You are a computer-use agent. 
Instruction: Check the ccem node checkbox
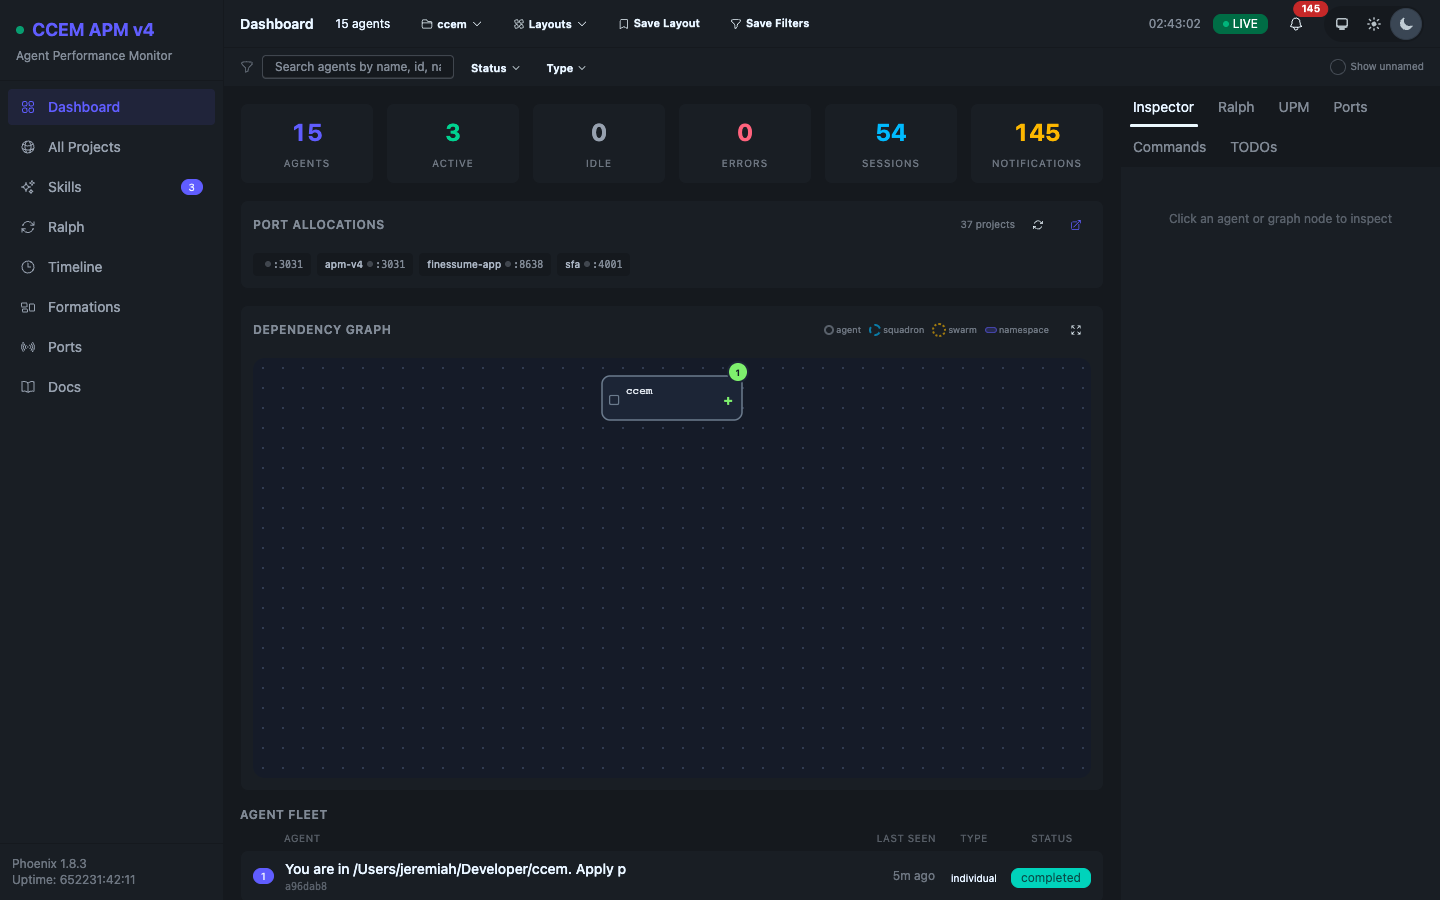click(x=614, y=400)
